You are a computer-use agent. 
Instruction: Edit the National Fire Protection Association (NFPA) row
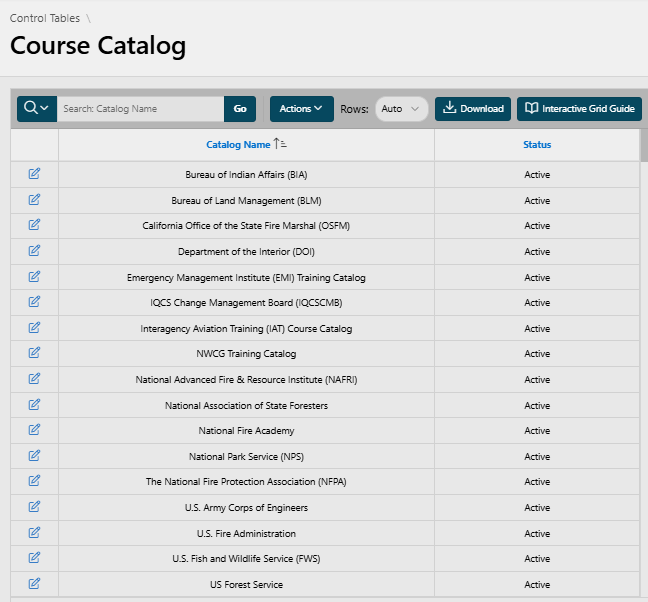[34, 481]
